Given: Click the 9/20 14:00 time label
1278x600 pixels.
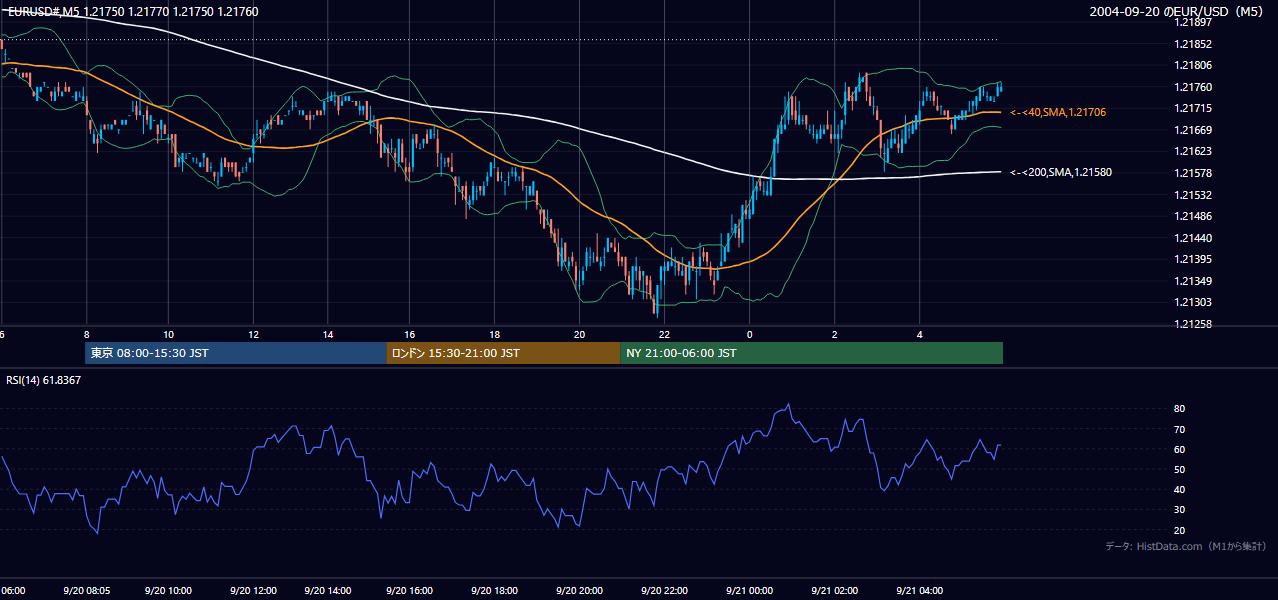Looking at the screenshot, I should (328, 591).
